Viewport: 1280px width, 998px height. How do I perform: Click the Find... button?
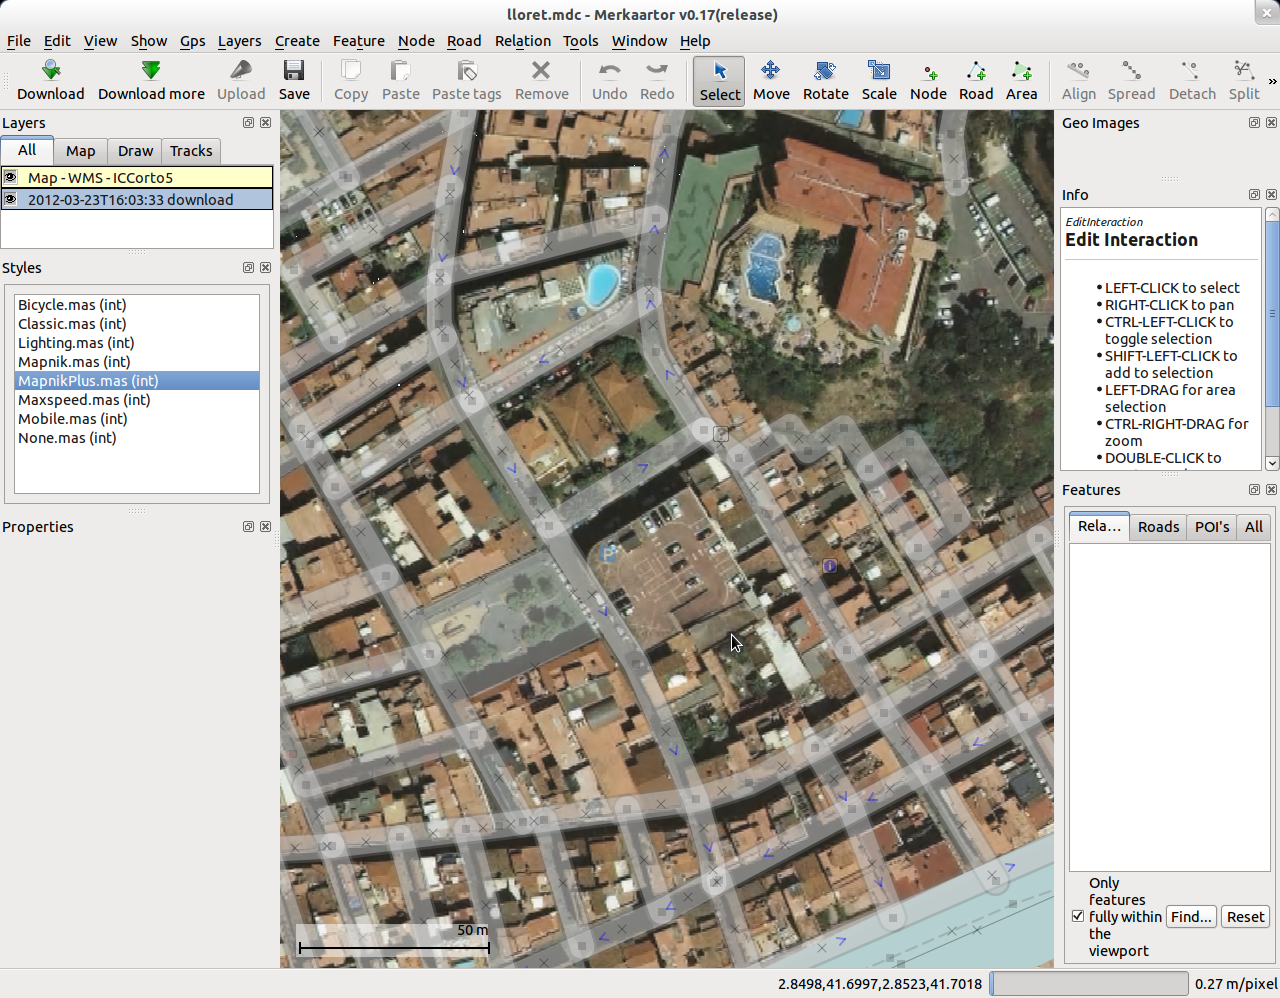coord(1191,917)
